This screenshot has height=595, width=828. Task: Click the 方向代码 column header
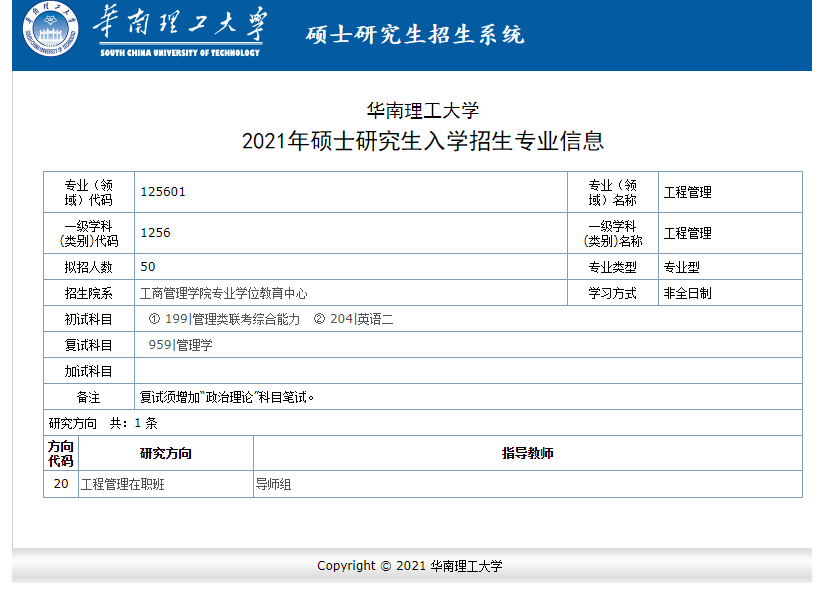(61, 454)
